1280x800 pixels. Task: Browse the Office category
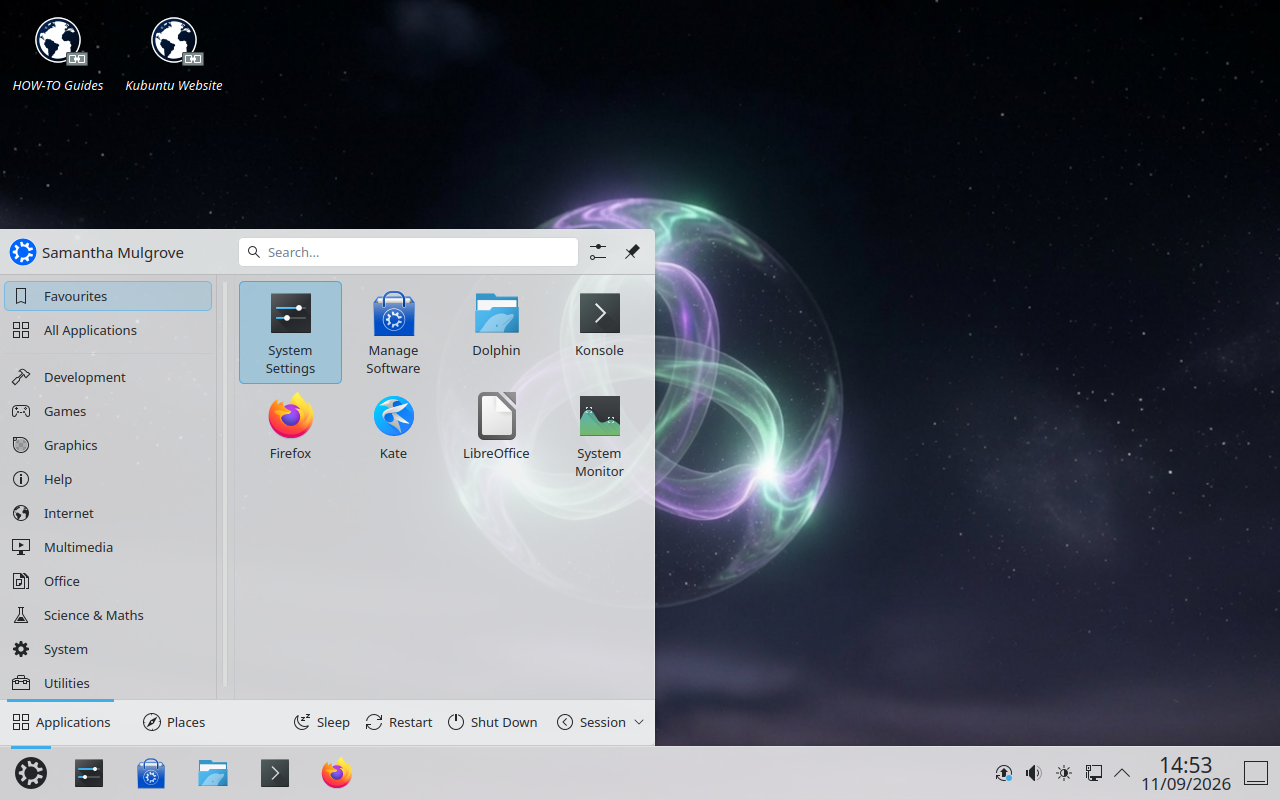click(x=108, y=581)
